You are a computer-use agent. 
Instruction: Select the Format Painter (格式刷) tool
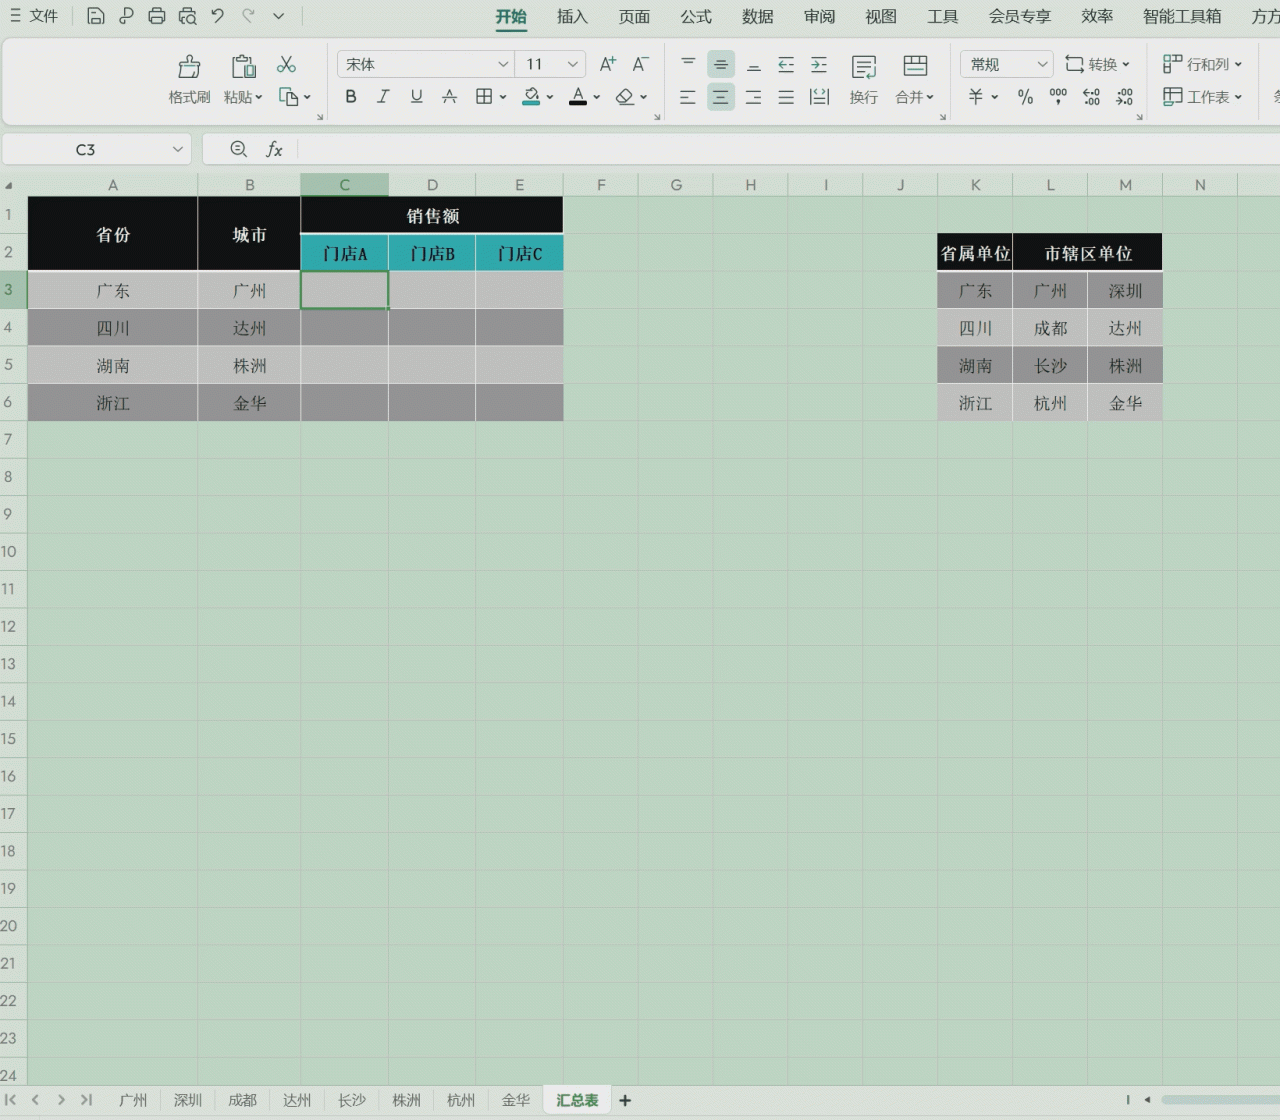pyautogui.click(x=189, y=80)
